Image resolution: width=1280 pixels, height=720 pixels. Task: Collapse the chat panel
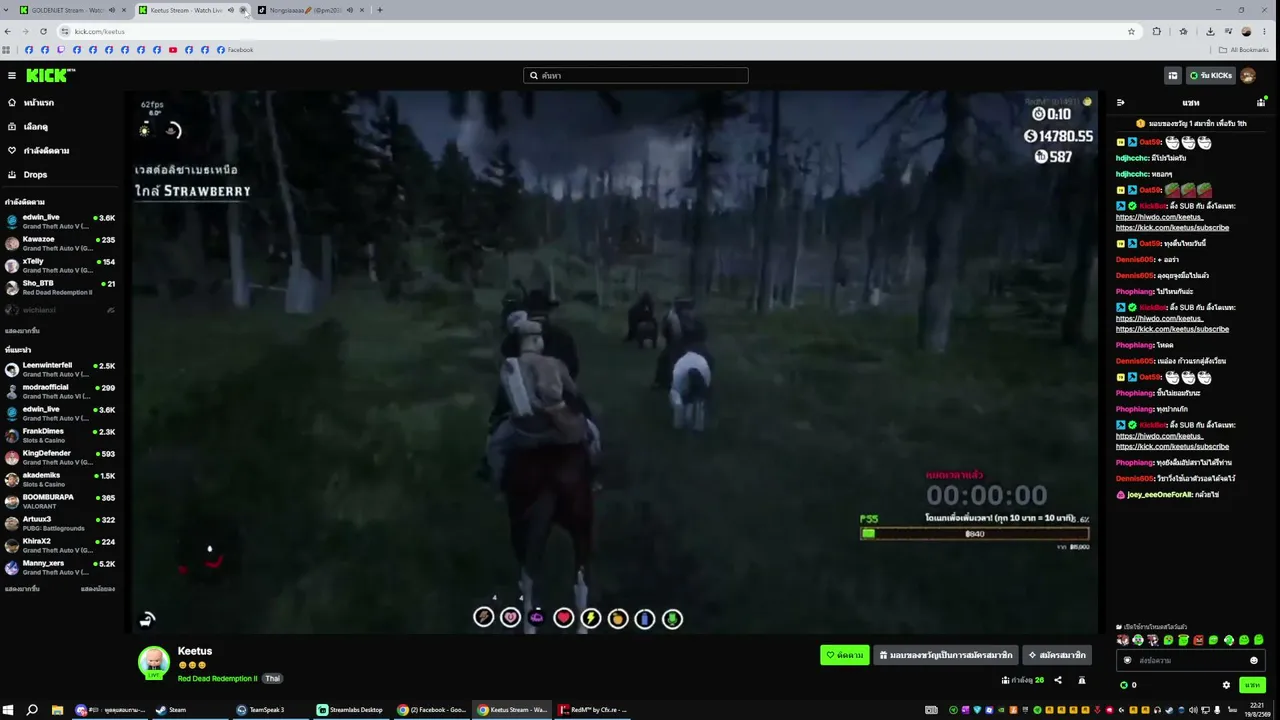1121,103
